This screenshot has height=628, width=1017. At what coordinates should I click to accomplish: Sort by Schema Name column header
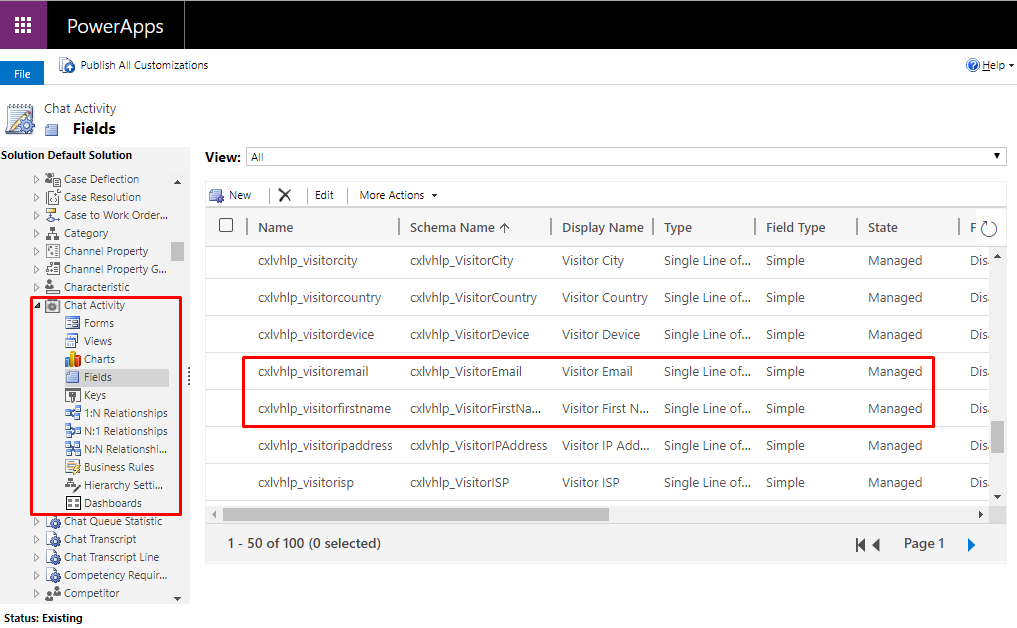tap(459, 228)
